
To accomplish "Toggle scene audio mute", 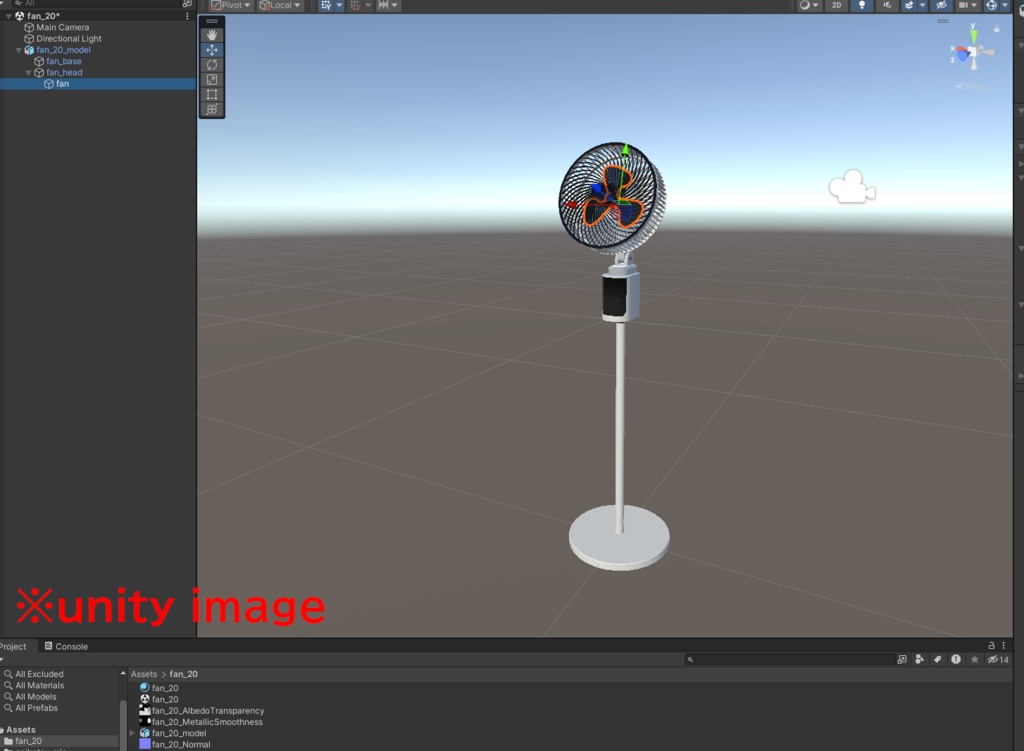I will click(887, 5).
